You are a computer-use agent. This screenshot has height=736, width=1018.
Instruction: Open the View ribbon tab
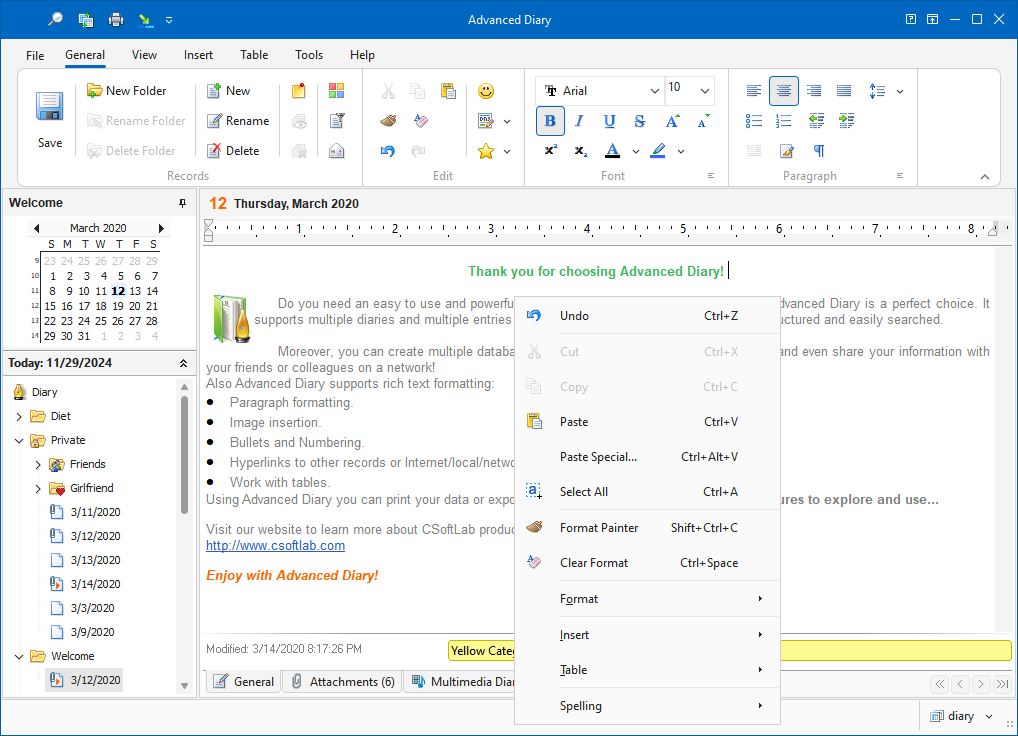click(x=144, y=55)
